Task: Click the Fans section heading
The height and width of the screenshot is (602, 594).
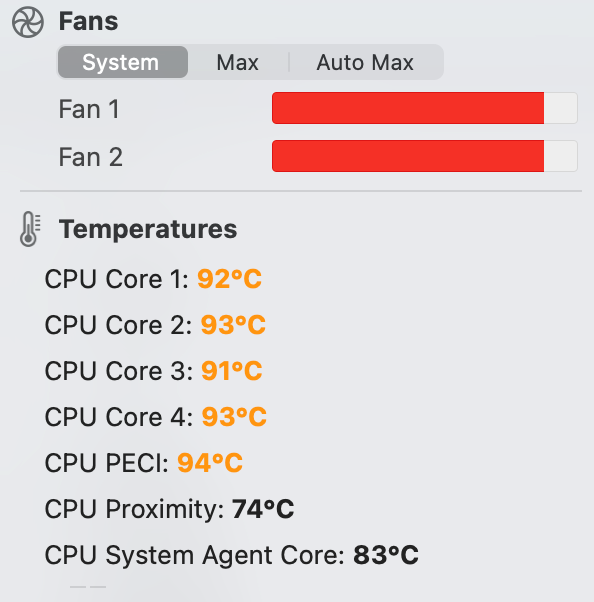Action: click(x=88, y=21)
